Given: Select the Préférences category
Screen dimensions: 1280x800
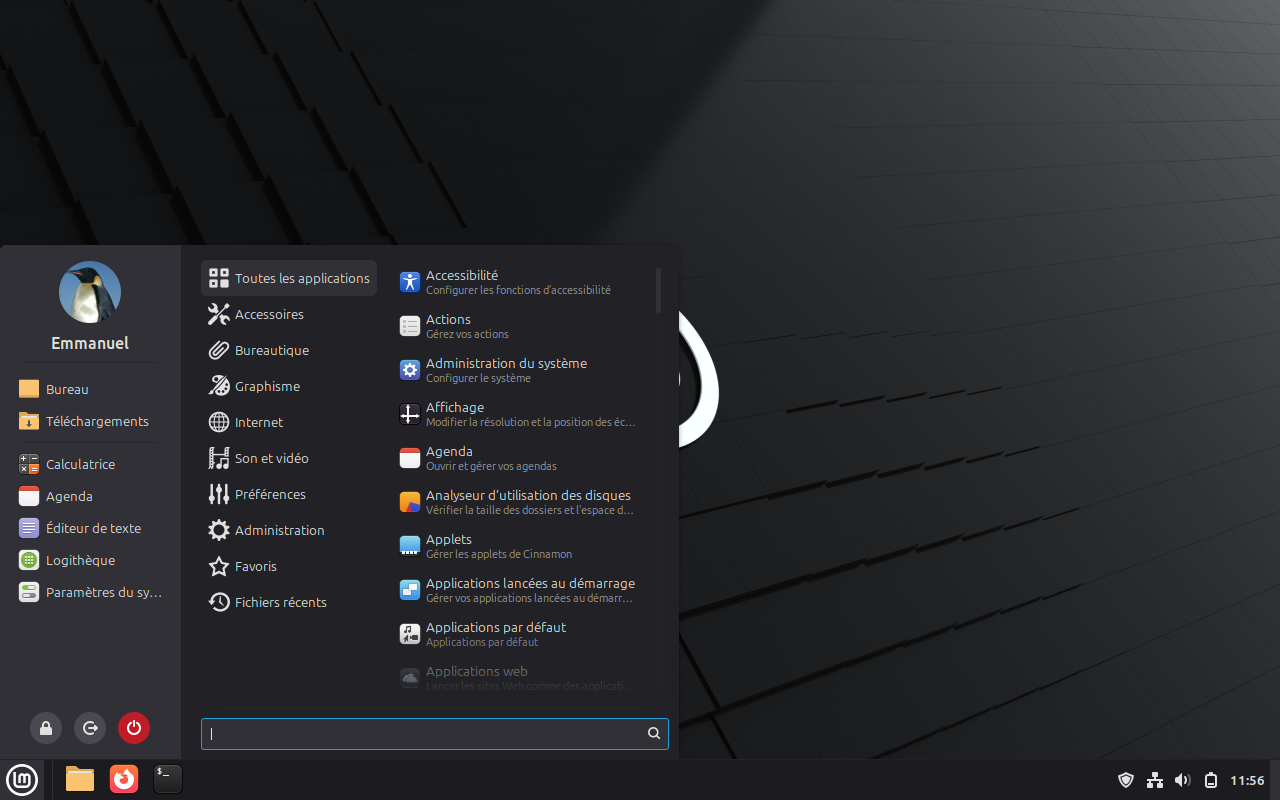Looking at the screenshot, I should pos(289,494).
